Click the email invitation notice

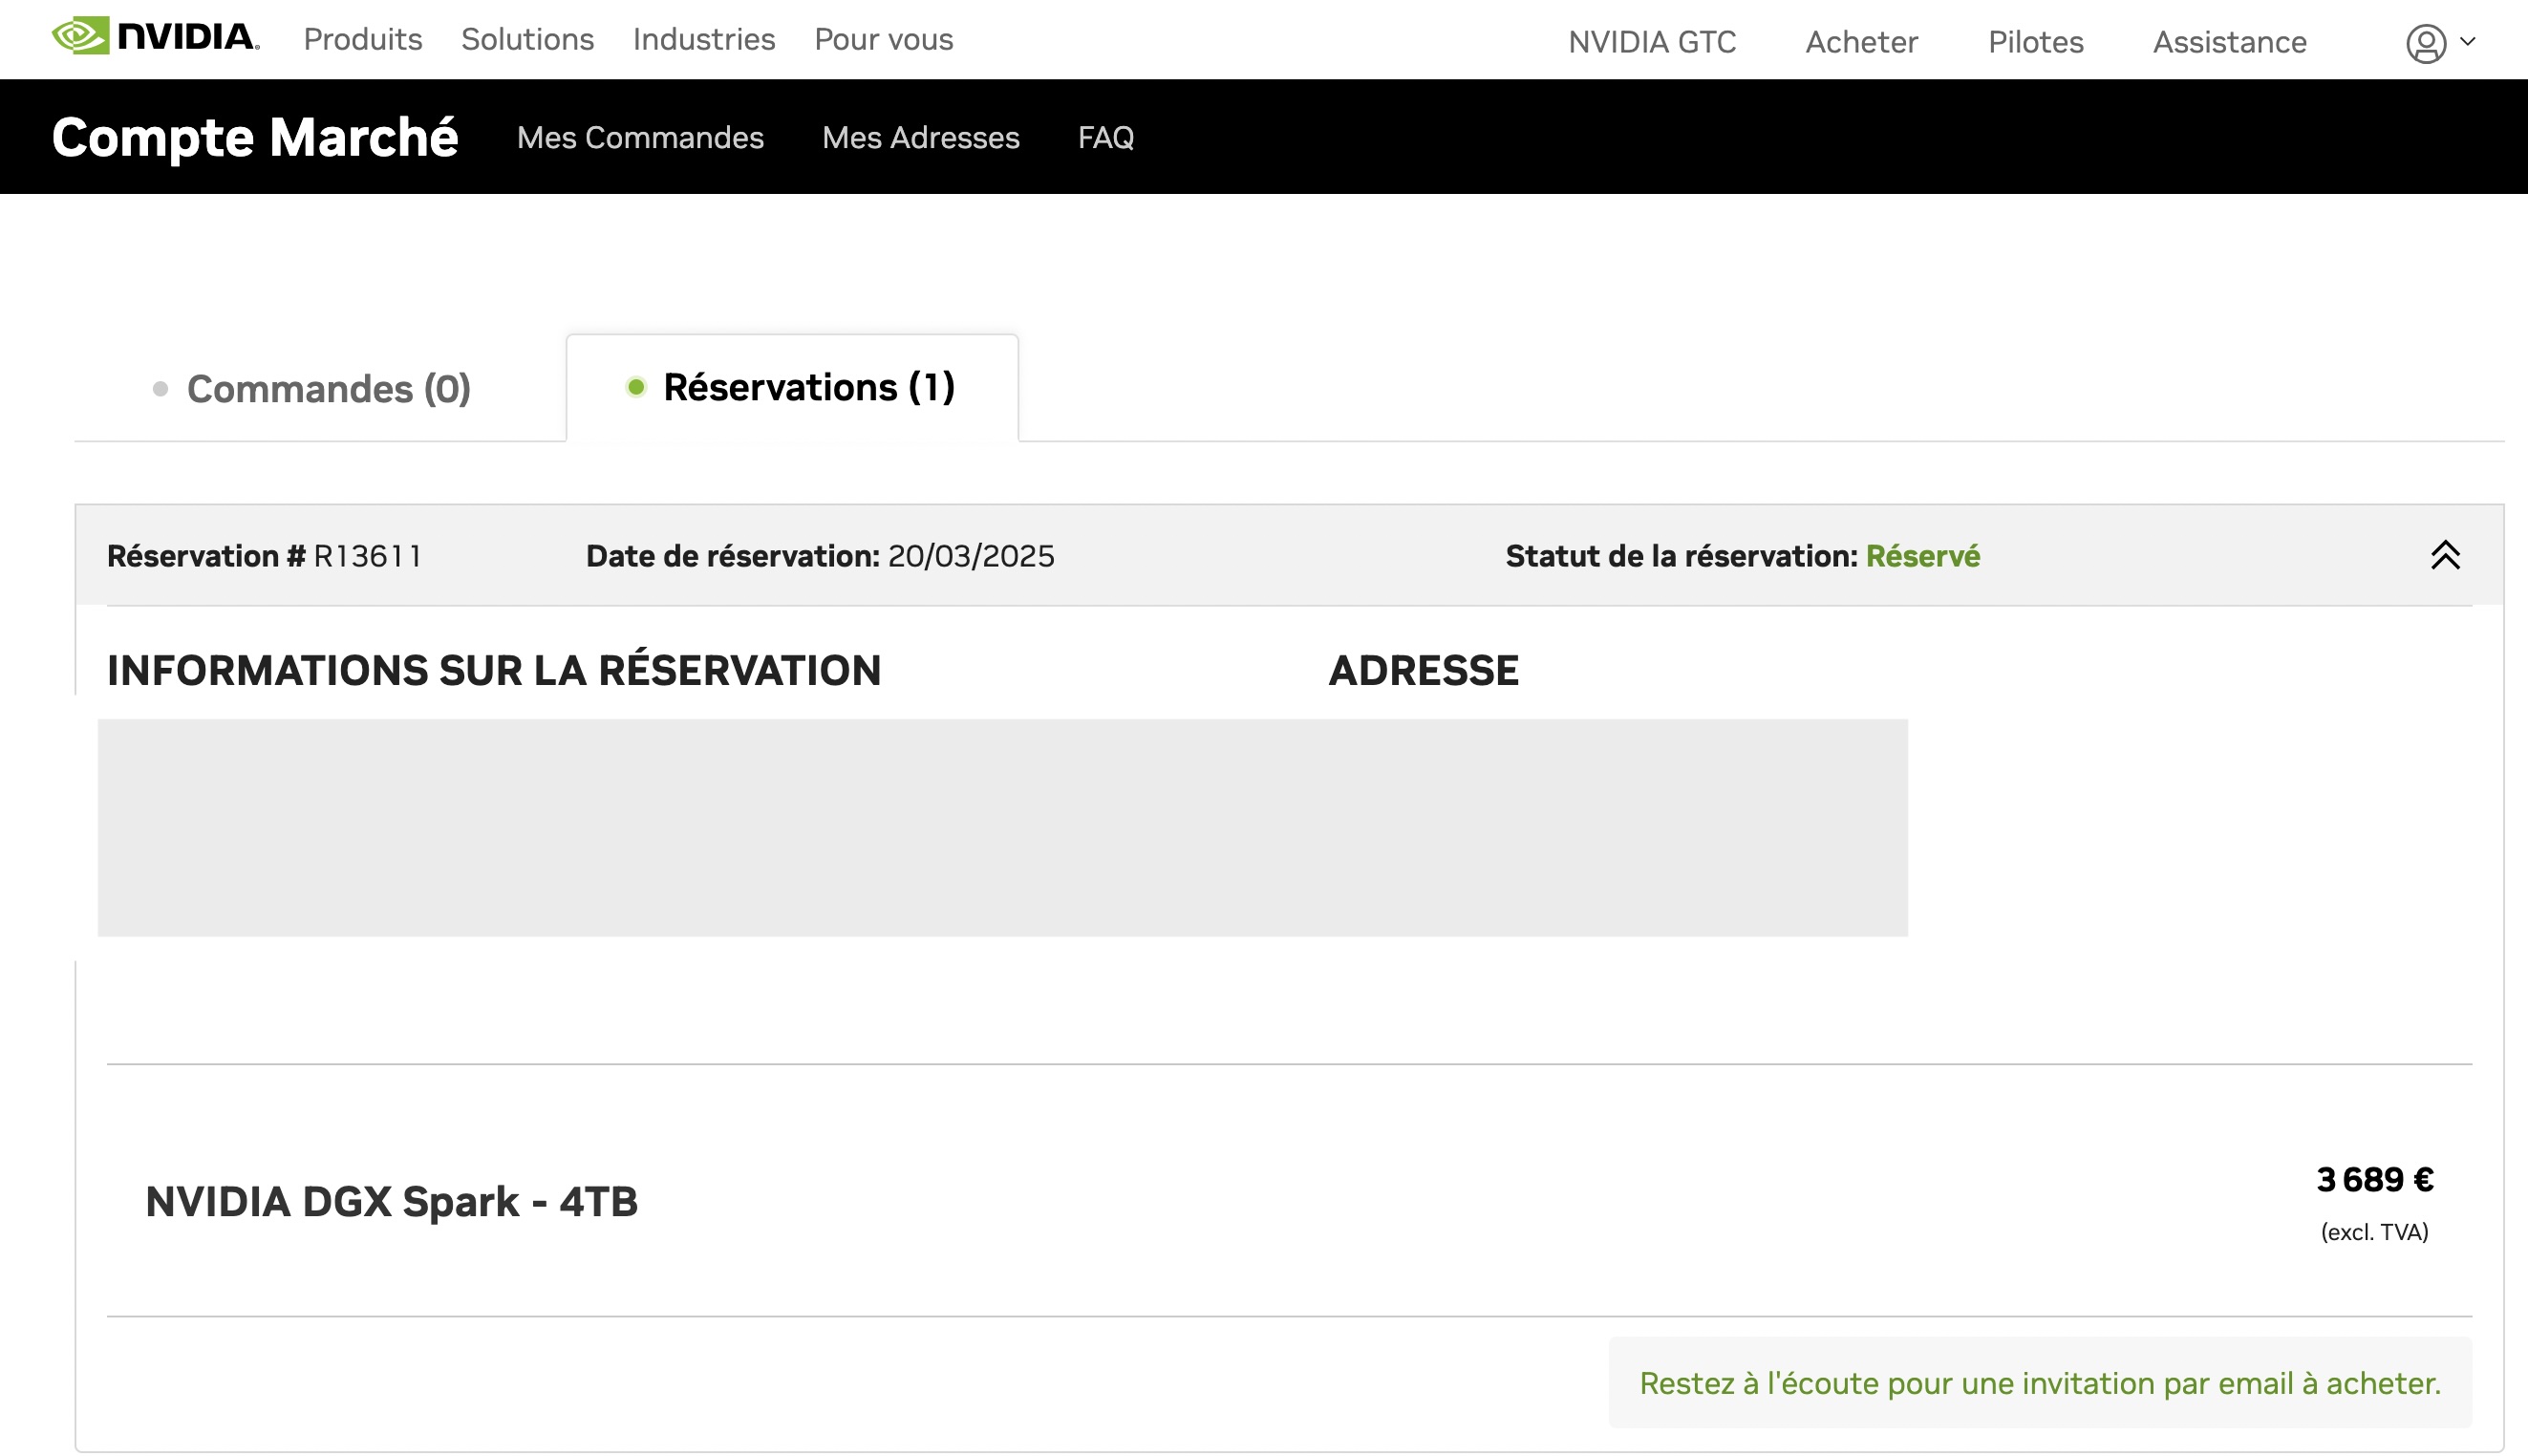tap(2039, 1383)
